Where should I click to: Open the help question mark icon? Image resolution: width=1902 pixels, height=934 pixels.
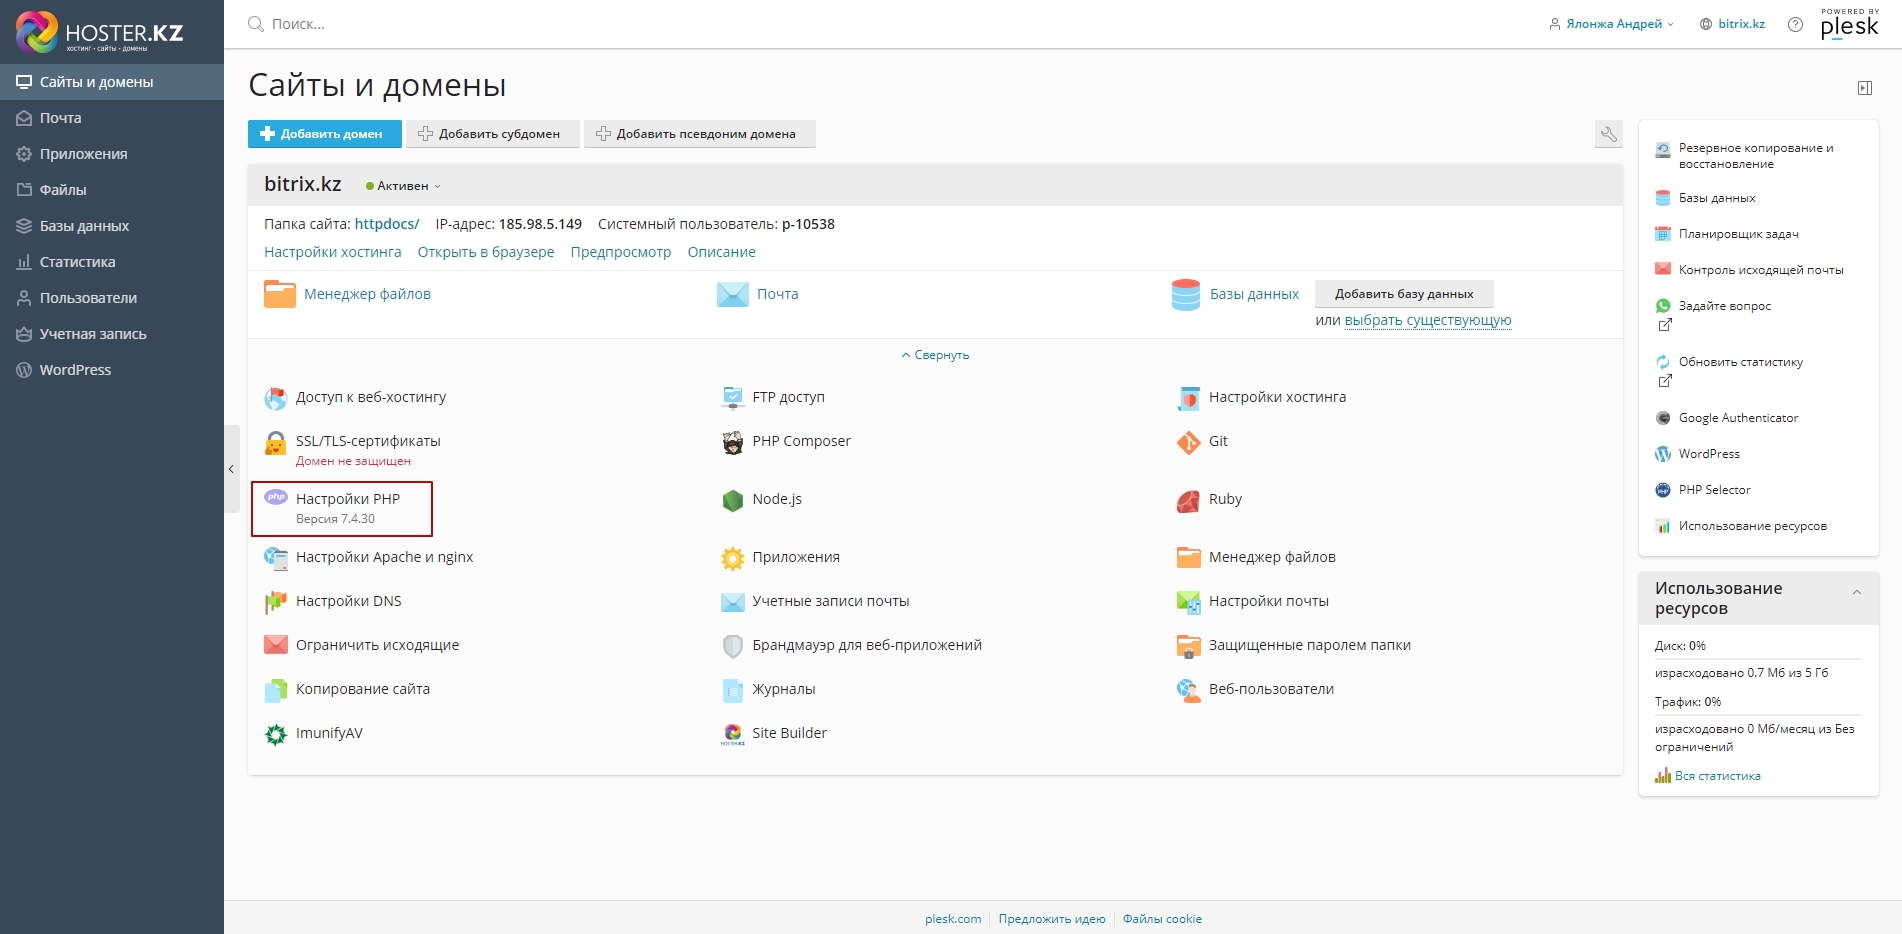[x=1796, y=25]
